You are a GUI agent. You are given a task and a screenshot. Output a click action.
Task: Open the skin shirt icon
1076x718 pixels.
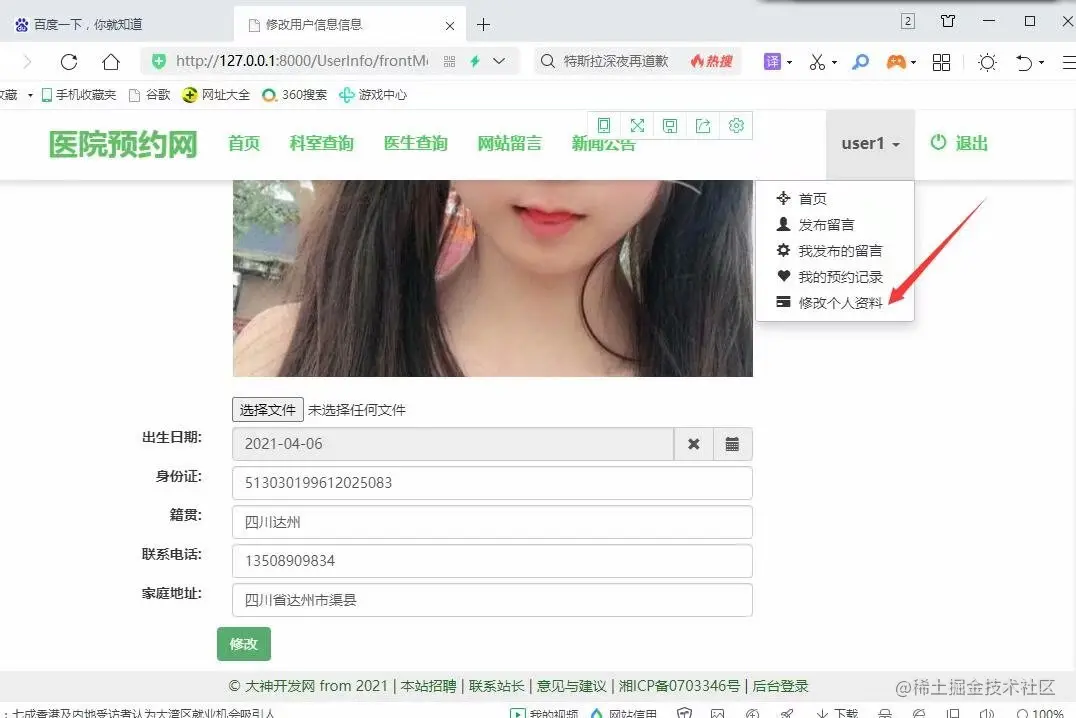pos(948,21)
